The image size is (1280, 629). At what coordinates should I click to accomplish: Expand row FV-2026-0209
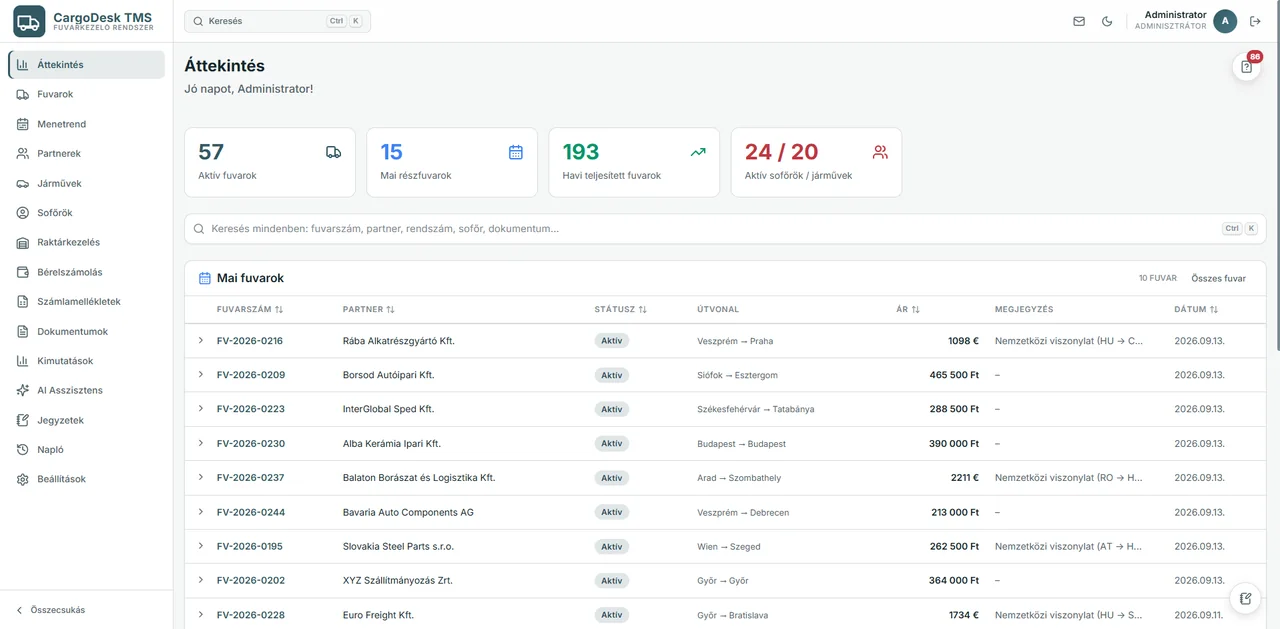(201, 374)
